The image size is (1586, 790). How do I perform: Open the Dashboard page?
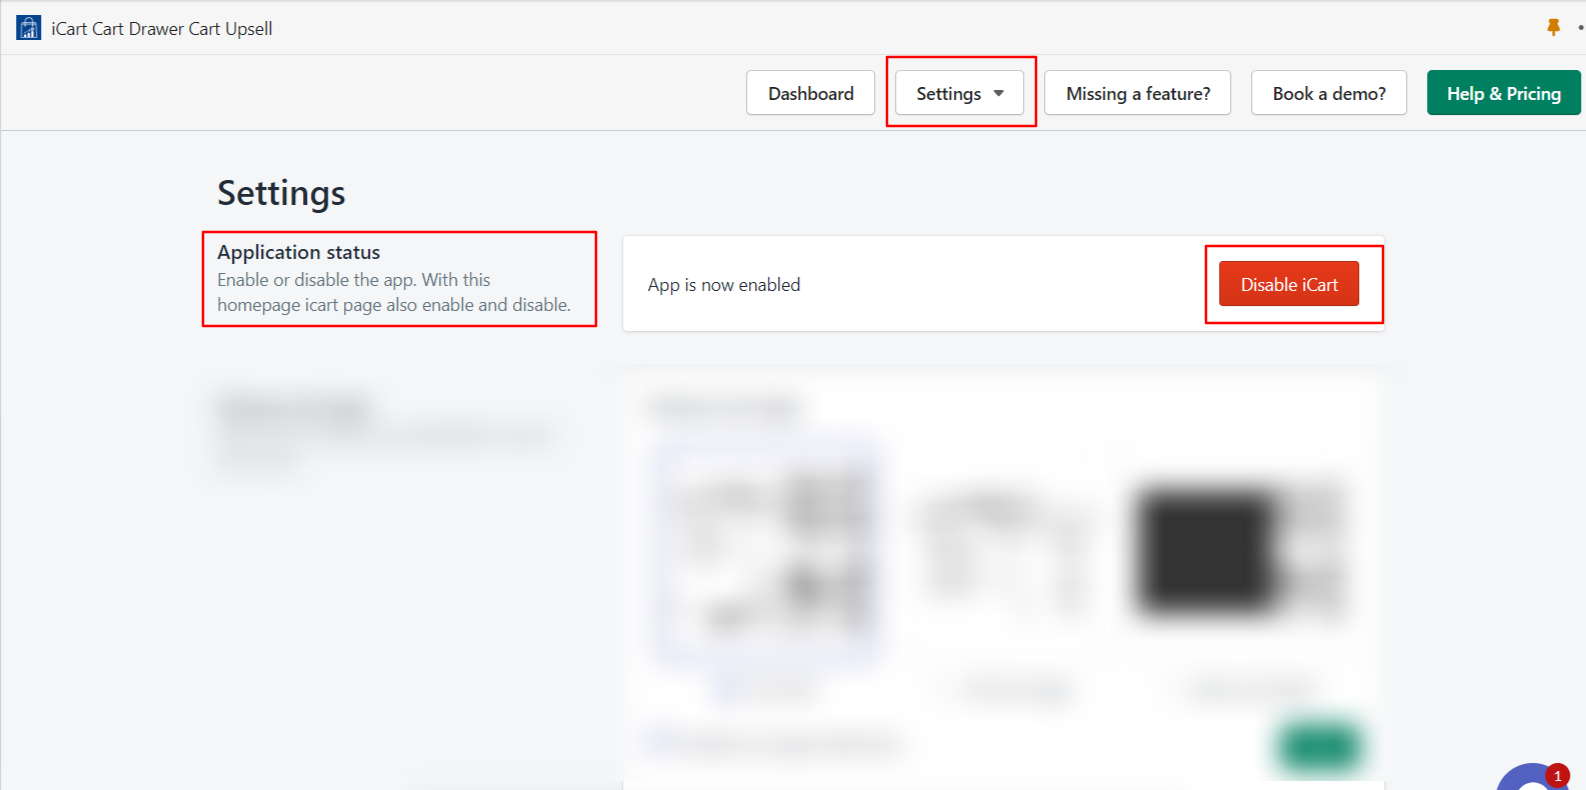click(810, 93)
